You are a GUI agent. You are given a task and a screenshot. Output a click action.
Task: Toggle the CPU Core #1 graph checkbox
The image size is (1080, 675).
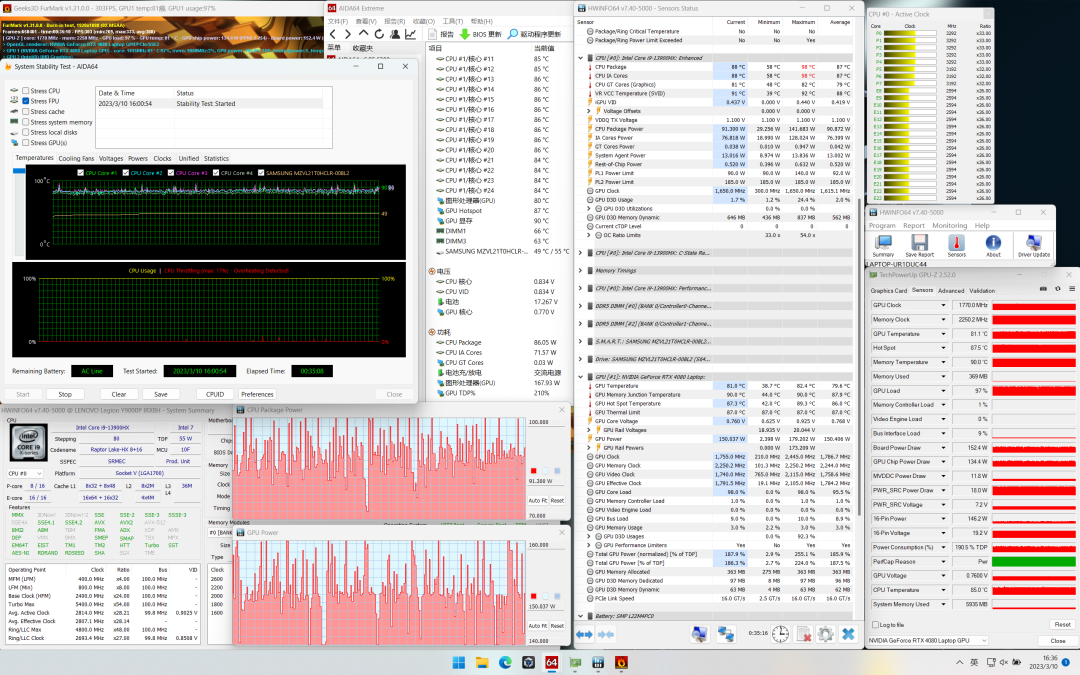(81, 173)
